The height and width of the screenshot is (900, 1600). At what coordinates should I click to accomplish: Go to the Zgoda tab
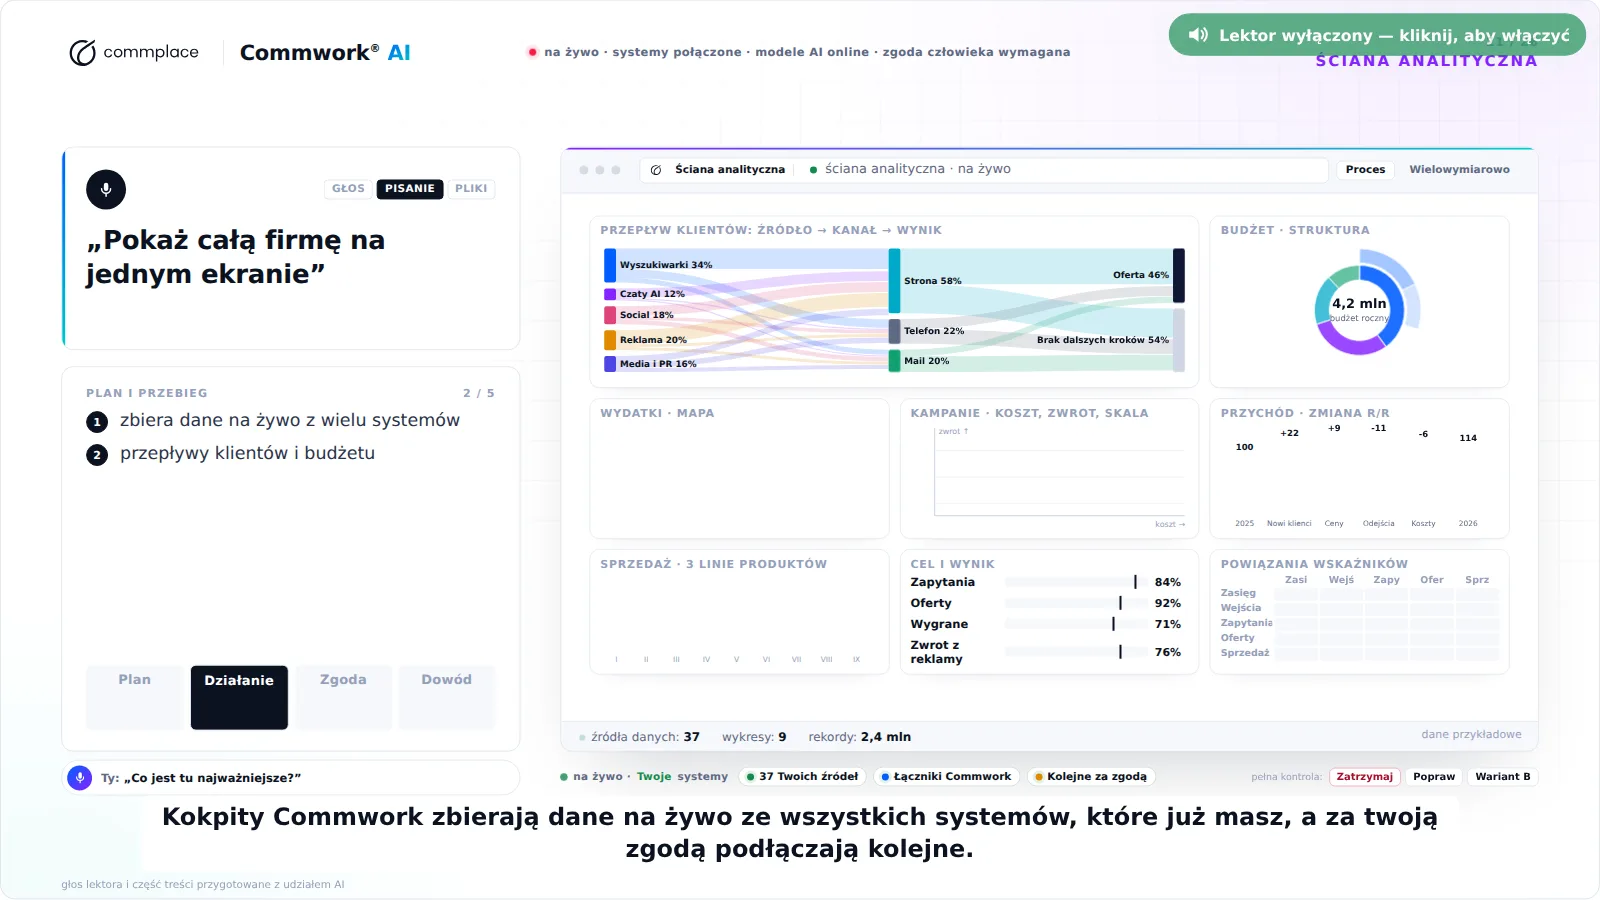[x=343, y=697]
